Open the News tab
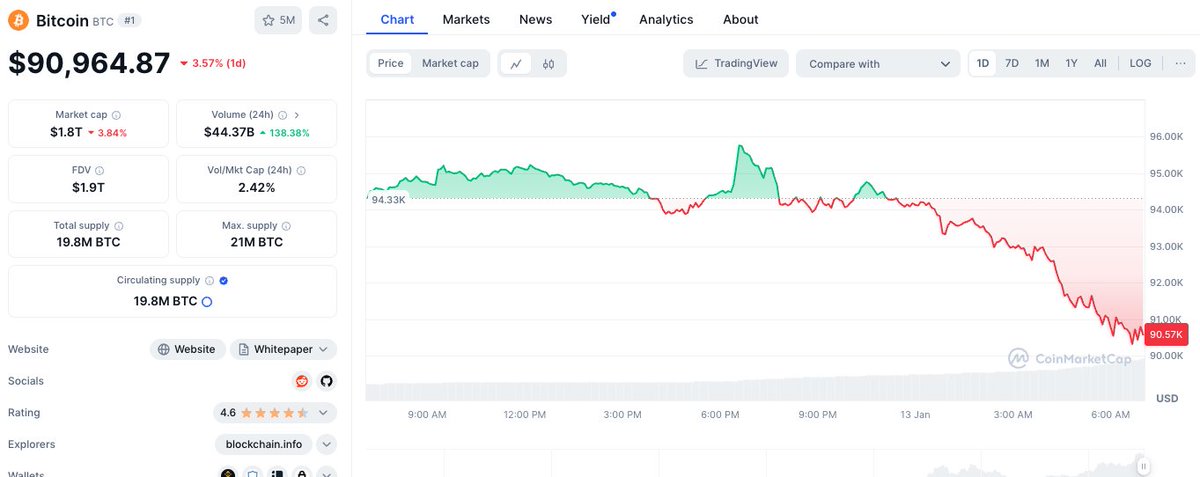This screenshot has height=477, width=1200. (536, 19)
